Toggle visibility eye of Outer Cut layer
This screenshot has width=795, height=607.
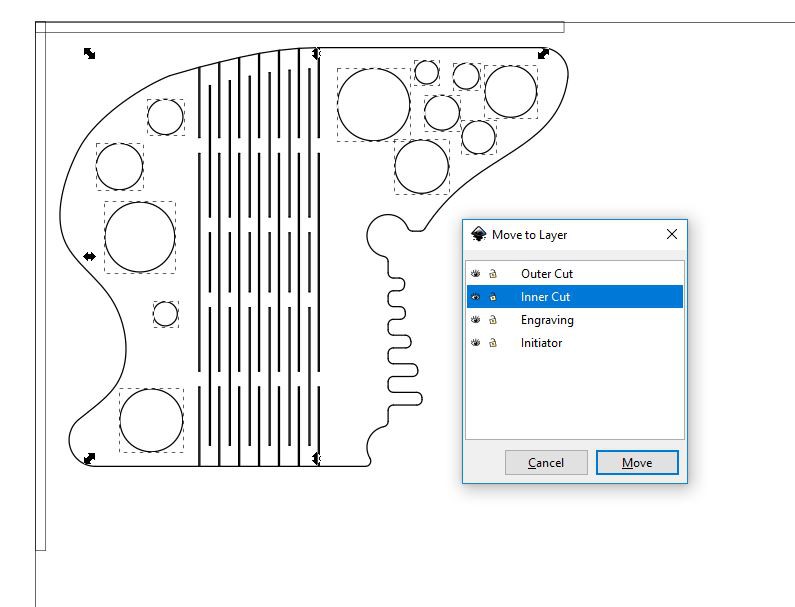click(x=475, y=274)
